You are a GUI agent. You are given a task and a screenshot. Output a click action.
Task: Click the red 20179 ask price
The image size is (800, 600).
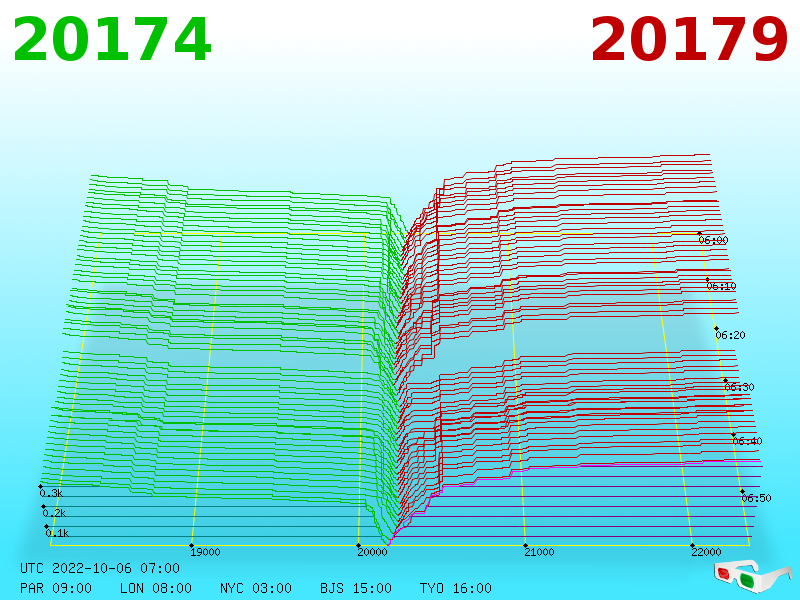click(x=689, y=40)
